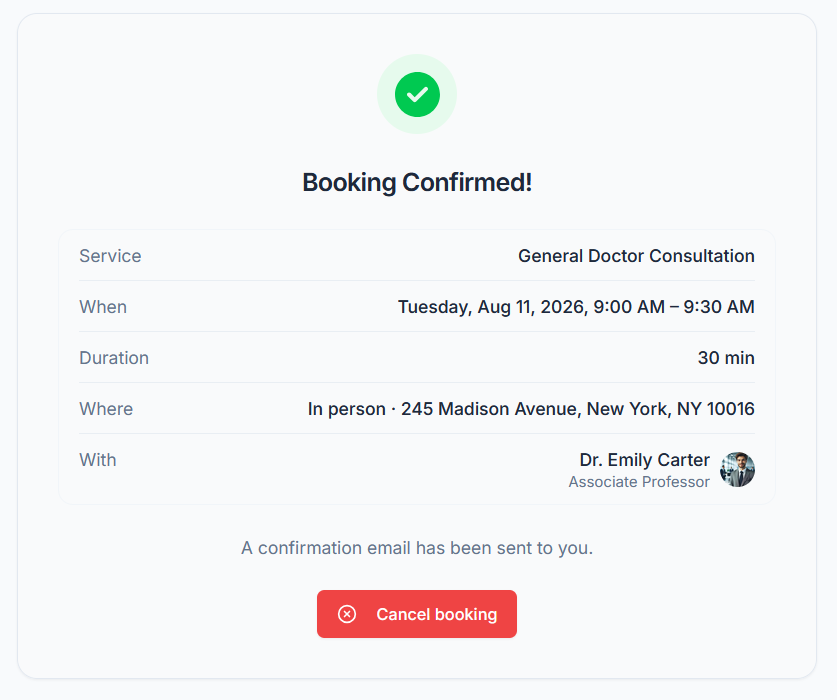Click the Cancel booking button
This screenshot has width=837, height=700.
417,614
